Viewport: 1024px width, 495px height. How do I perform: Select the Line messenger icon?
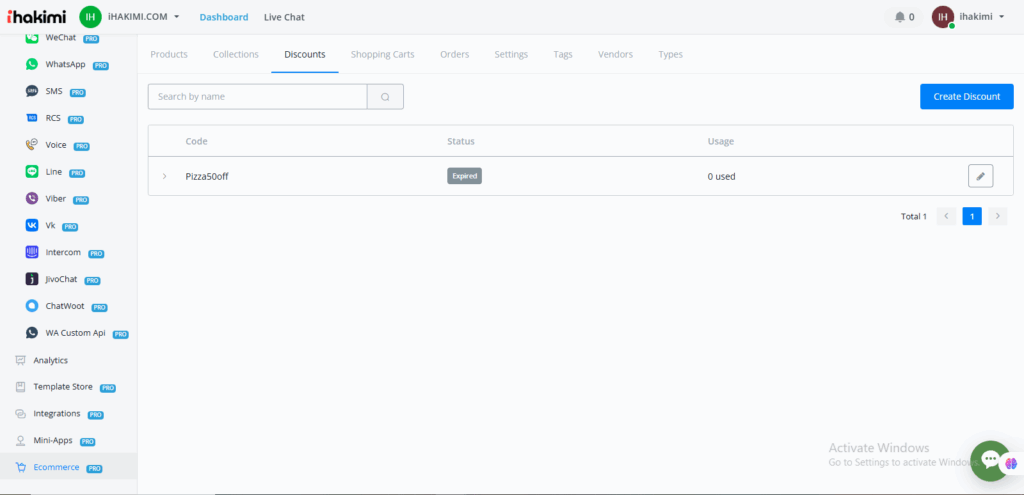[32, 172]
